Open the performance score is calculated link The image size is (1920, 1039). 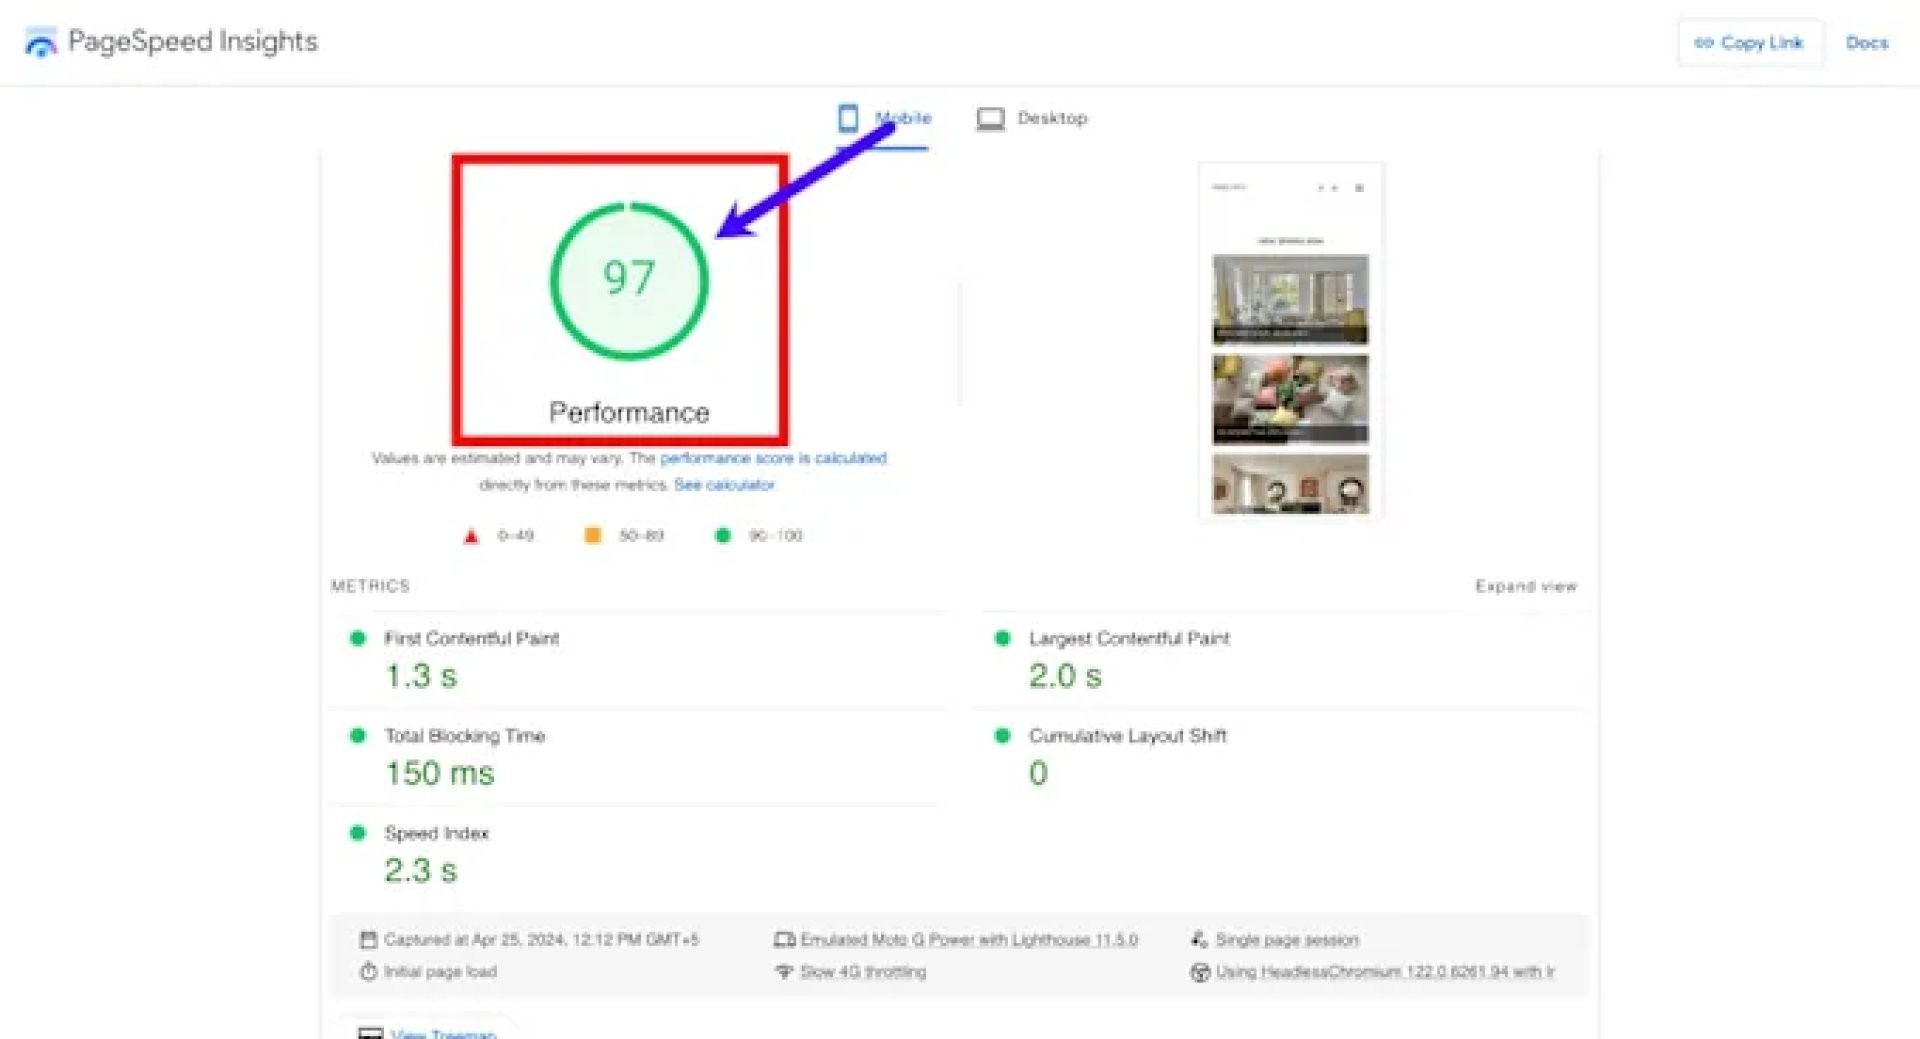772,458
